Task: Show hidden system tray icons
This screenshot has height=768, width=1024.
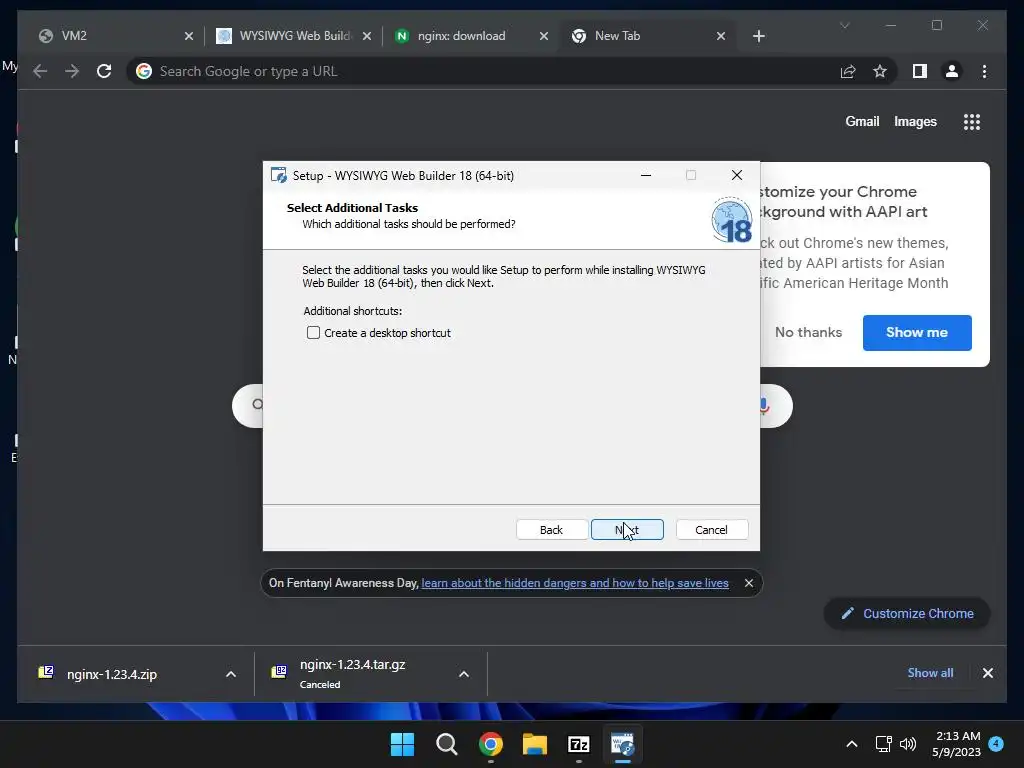Action: [x=852, y=744]
